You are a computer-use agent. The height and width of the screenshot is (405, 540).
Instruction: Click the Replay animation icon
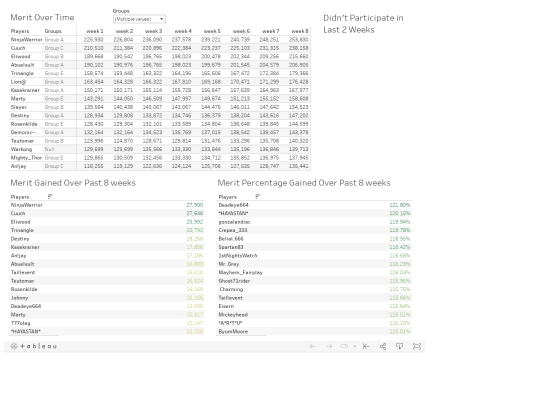(344, 346)
